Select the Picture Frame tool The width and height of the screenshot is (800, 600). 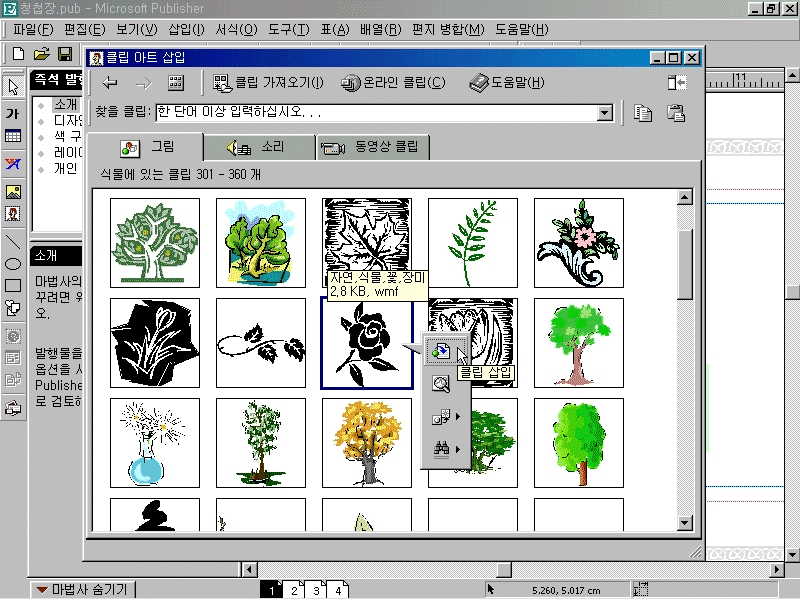click(13, 191)
